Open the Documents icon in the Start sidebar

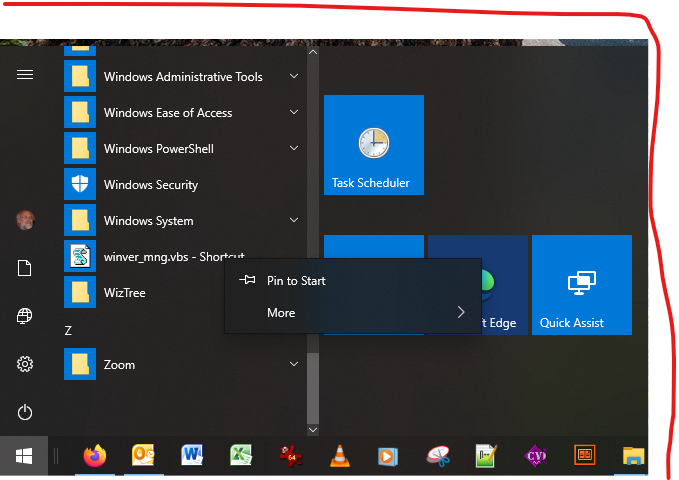(x=25, y=268)
